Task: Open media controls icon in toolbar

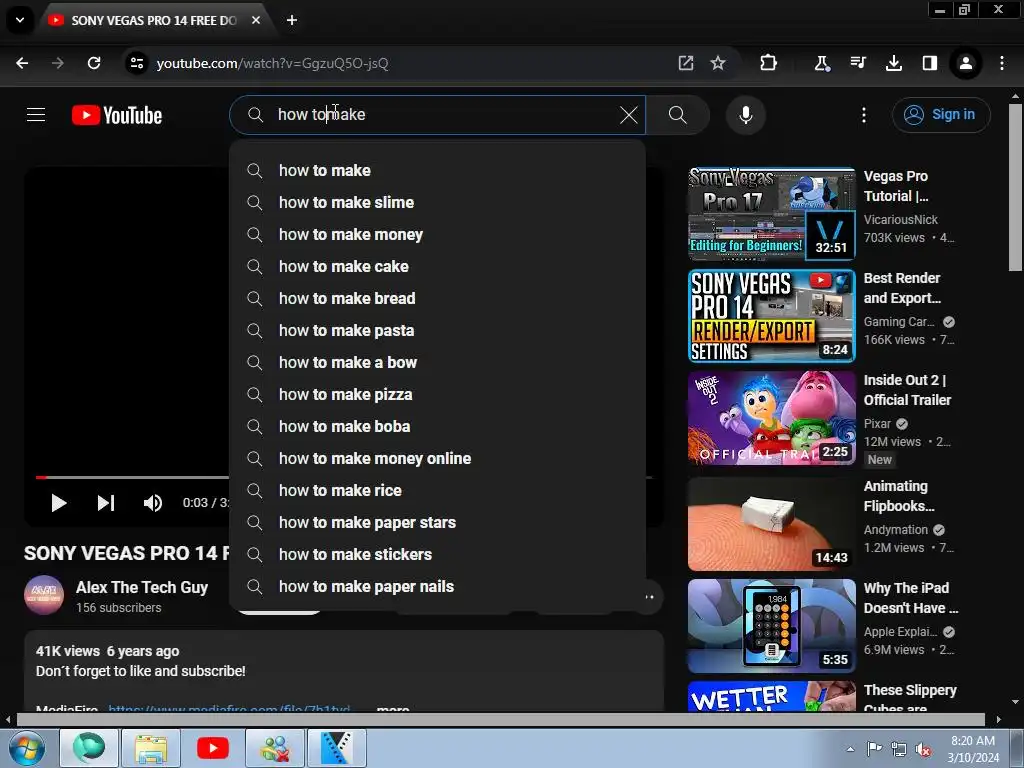Action: [858, 63]
